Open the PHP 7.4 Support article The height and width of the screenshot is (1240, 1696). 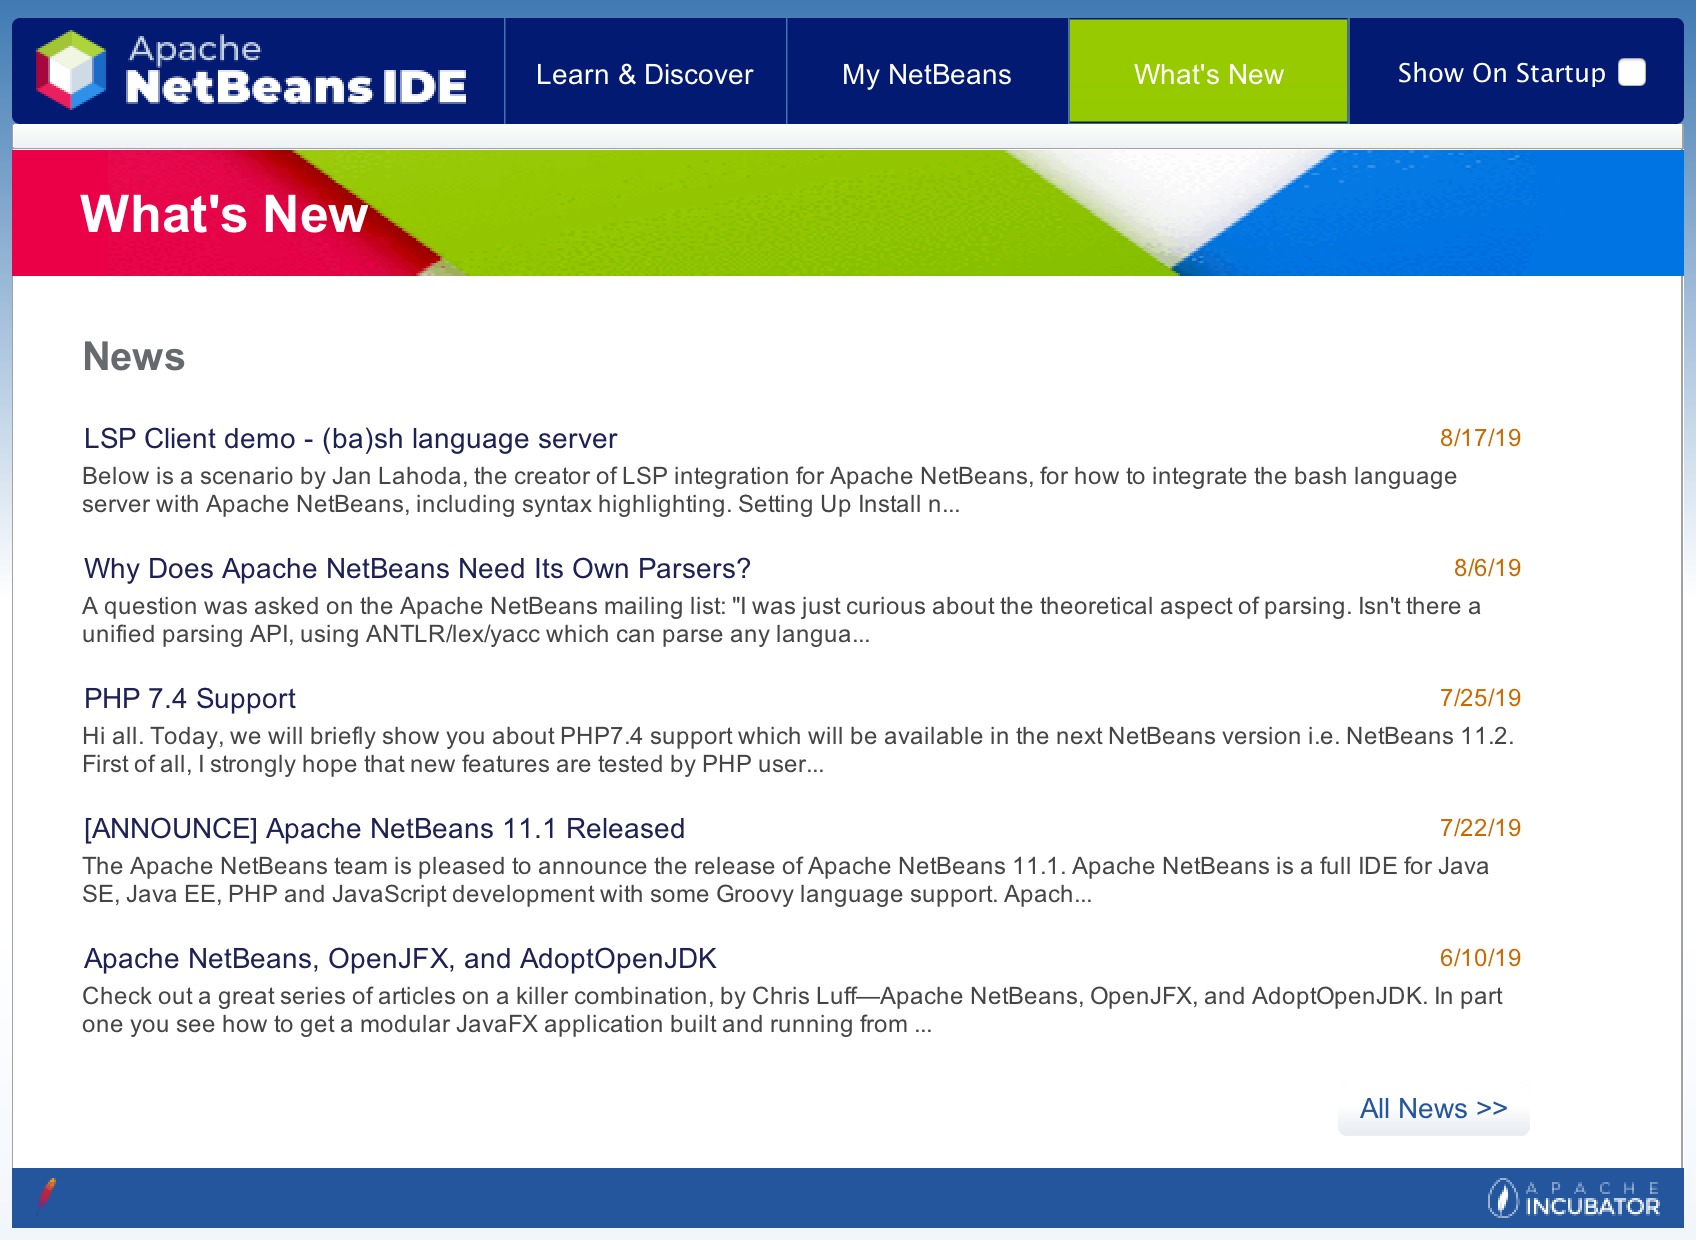[x=190, y=699]
